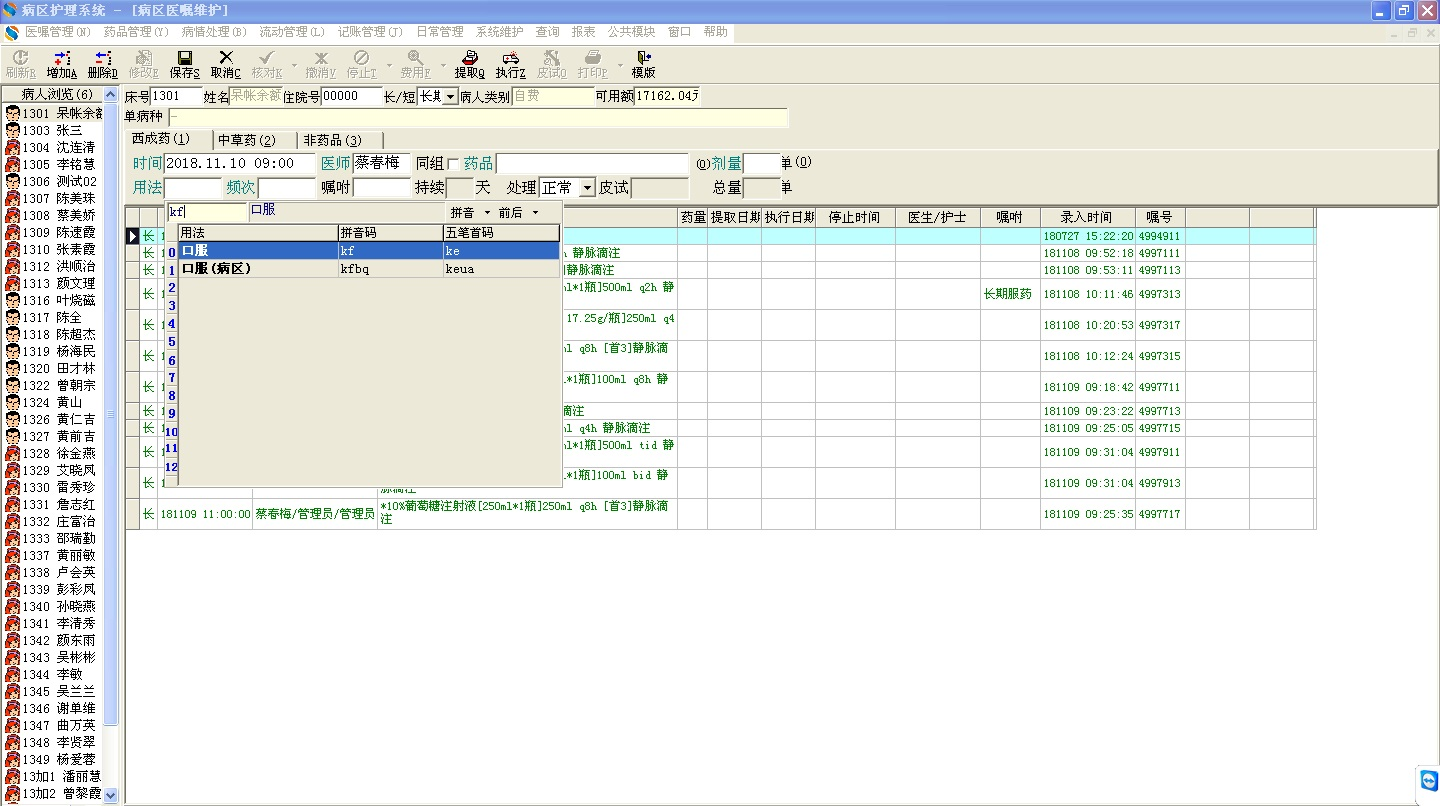
Task: Toggle the 同组 checkbox
Action: click(453, 164)
